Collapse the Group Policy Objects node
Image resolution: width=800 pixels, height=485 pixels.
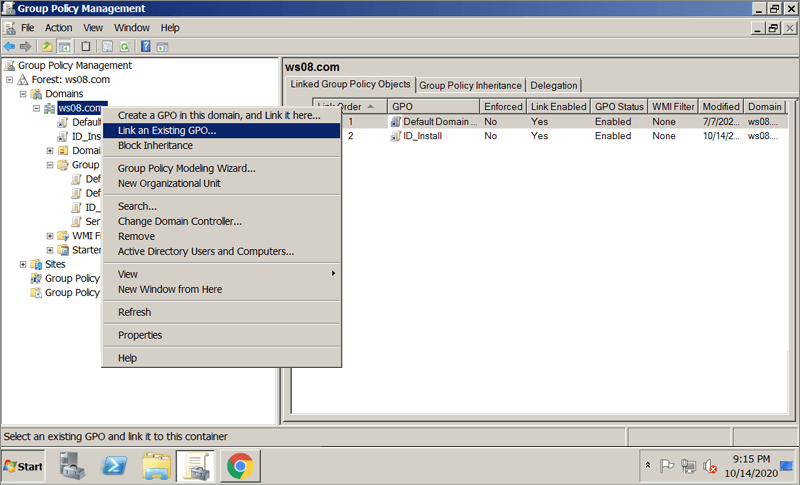(50, 165)
